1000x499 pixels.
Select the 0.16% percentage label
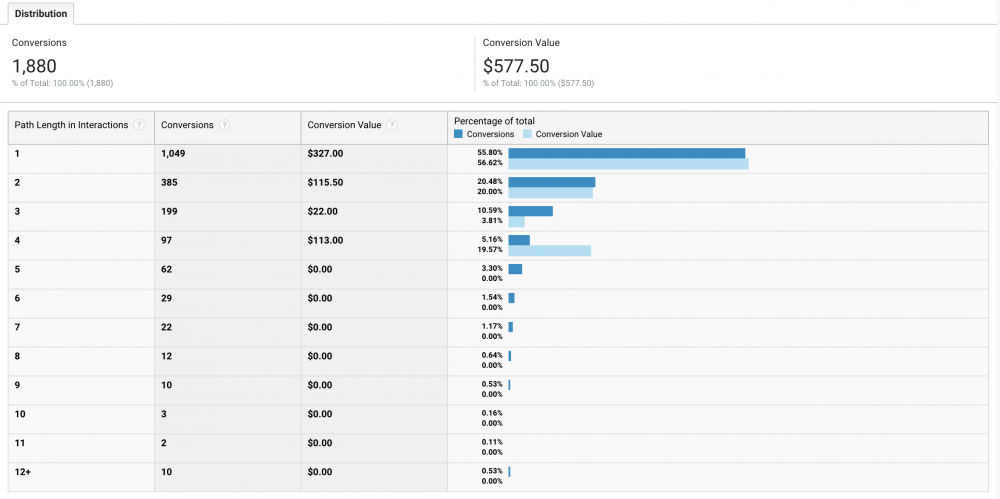[x=492, y=413]
